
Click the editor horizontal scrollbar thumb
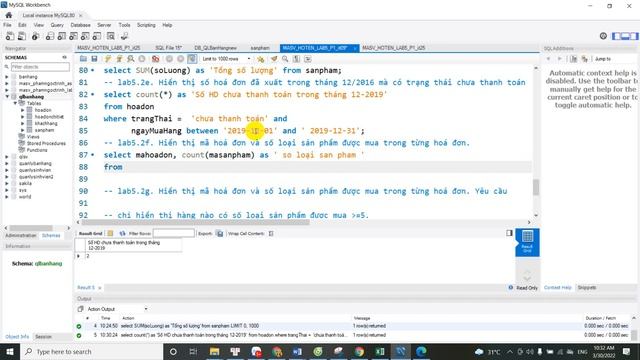click(x=196, y=222)
